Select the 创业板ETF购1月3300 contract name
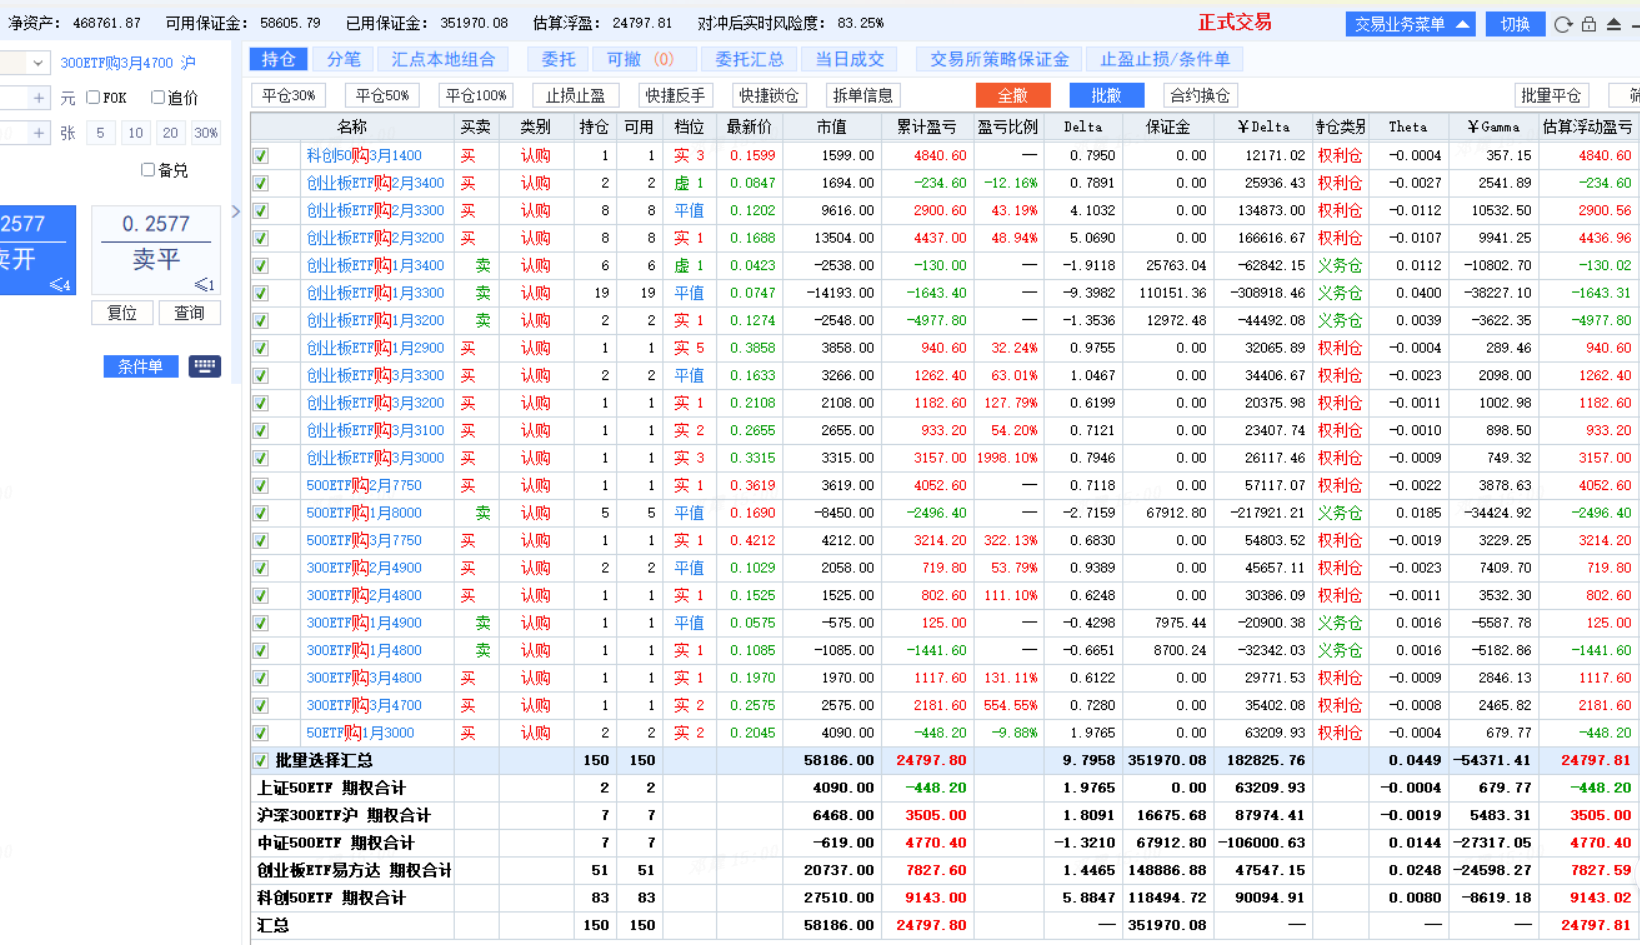This screenshot has height=945, width=1640. (x=375, y=293)
